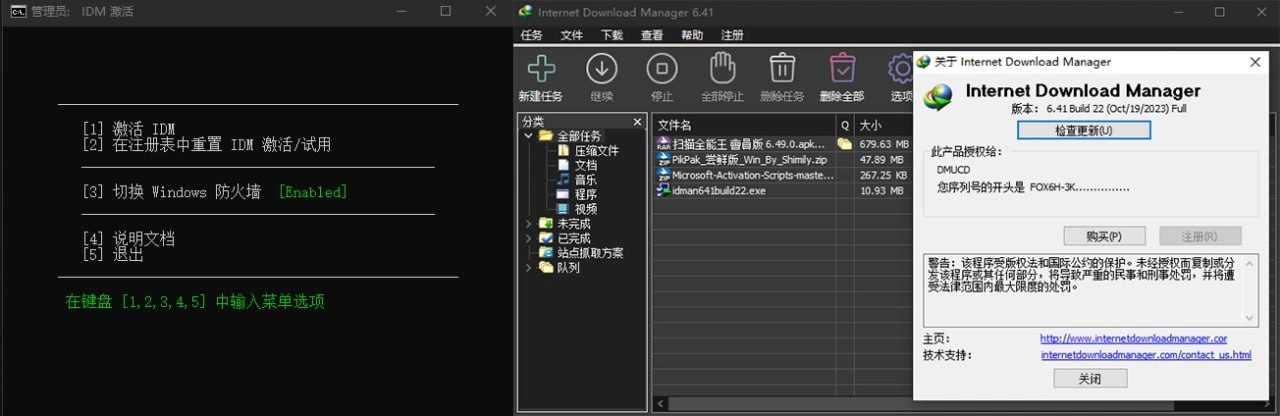The width and height of the screenshot is (1280, 416).
Task: Click the About dialog title bar icon
Action: click(925, 61)
